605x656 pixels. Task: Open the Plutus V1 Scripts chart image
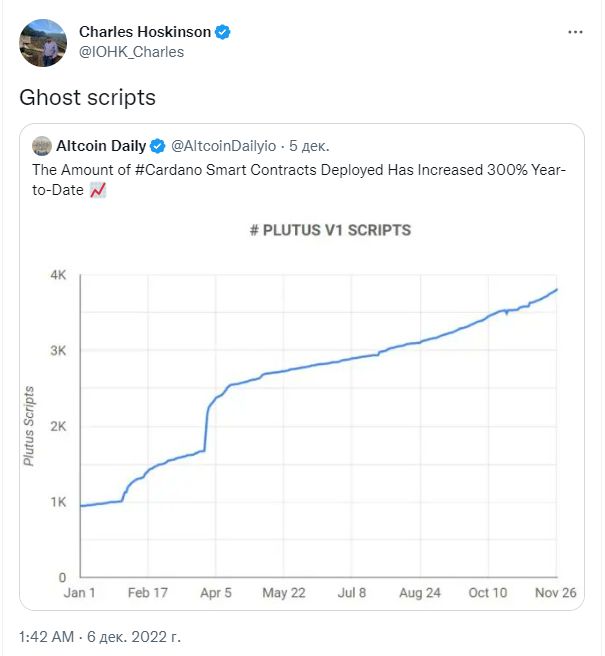[x=302, y=406]
